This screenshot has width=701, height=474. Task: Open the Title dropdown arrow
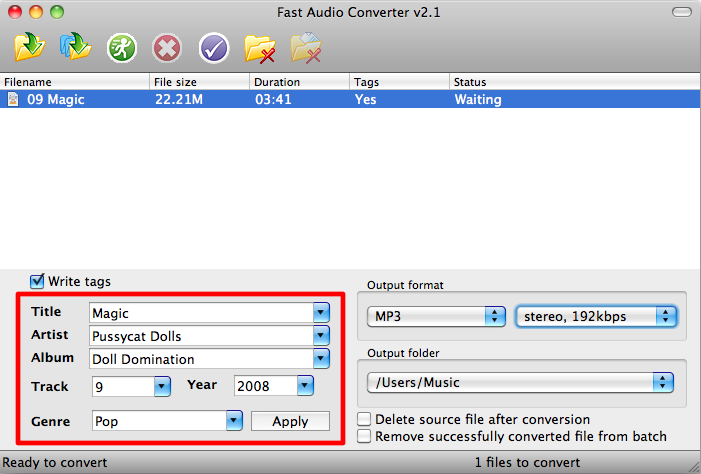pyautogui.click(x=321, y=313)
